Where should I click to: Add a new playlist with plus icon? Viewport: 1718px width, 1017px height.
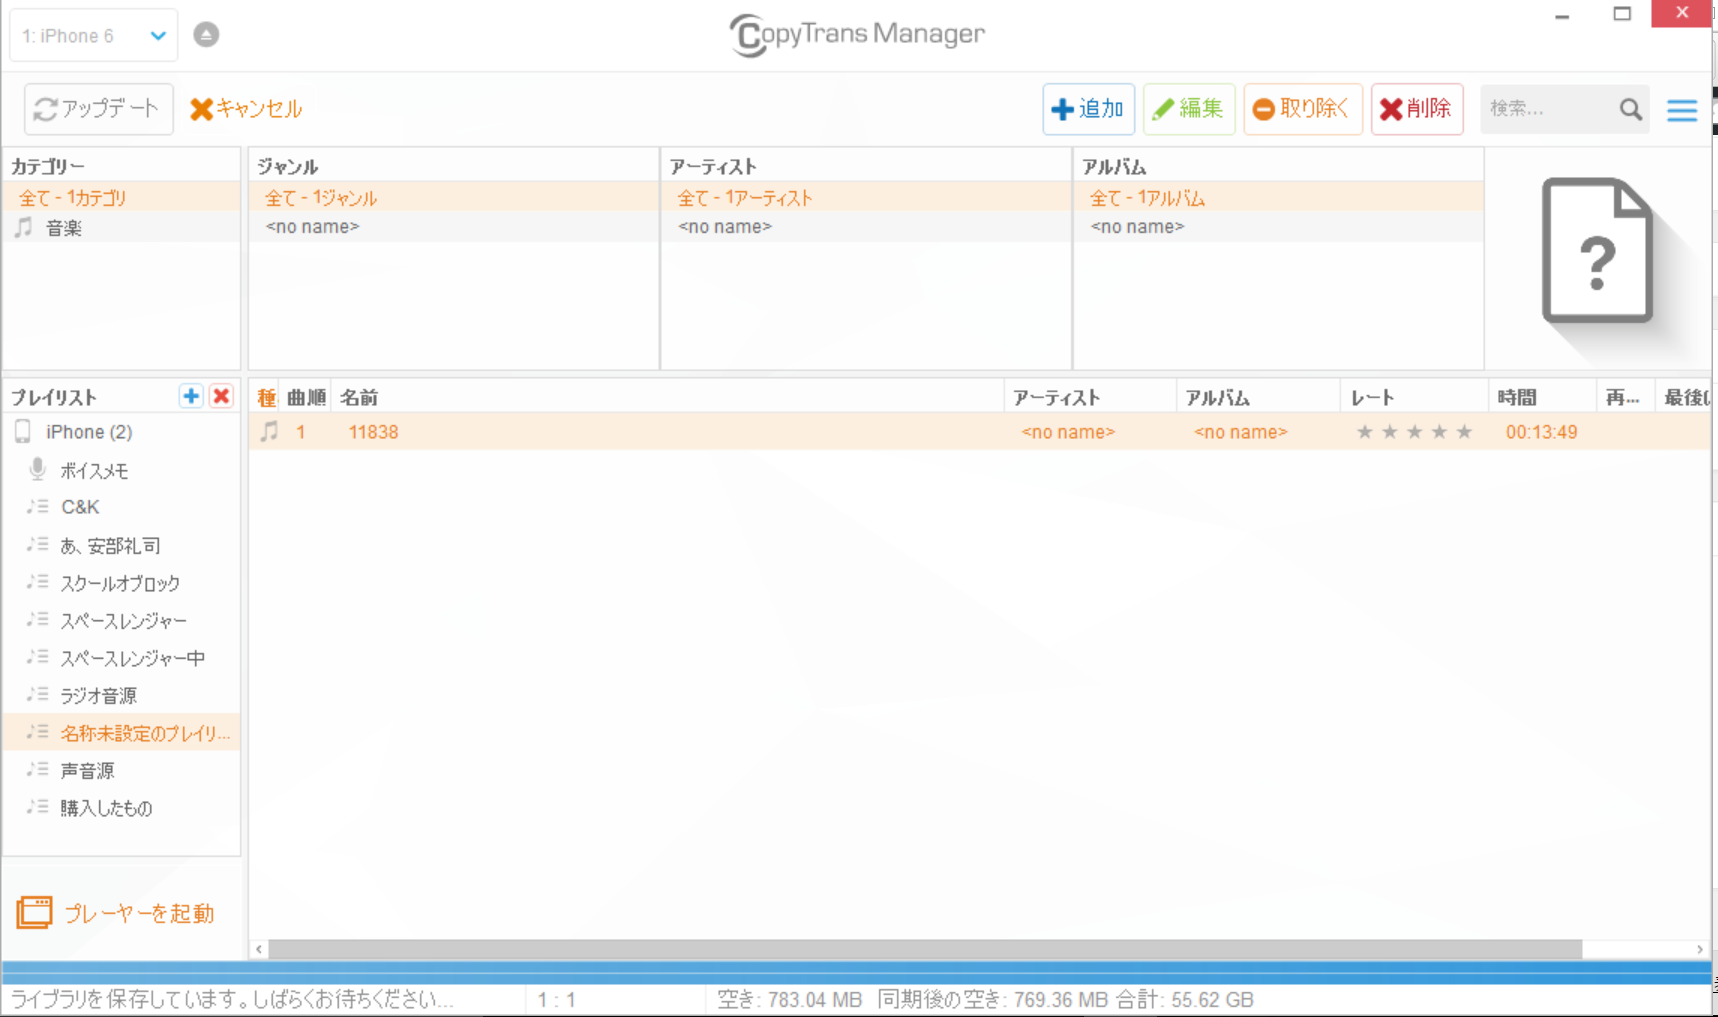[190, 396]
